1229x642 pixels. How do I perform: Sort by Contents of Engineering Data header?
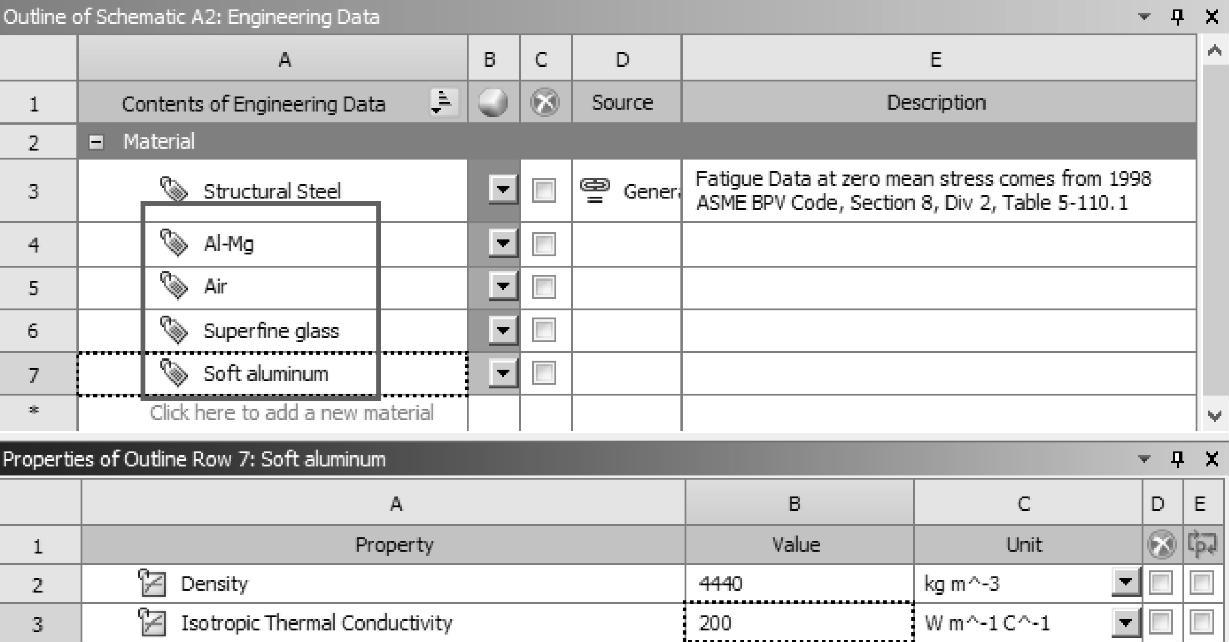click(440, 102)
